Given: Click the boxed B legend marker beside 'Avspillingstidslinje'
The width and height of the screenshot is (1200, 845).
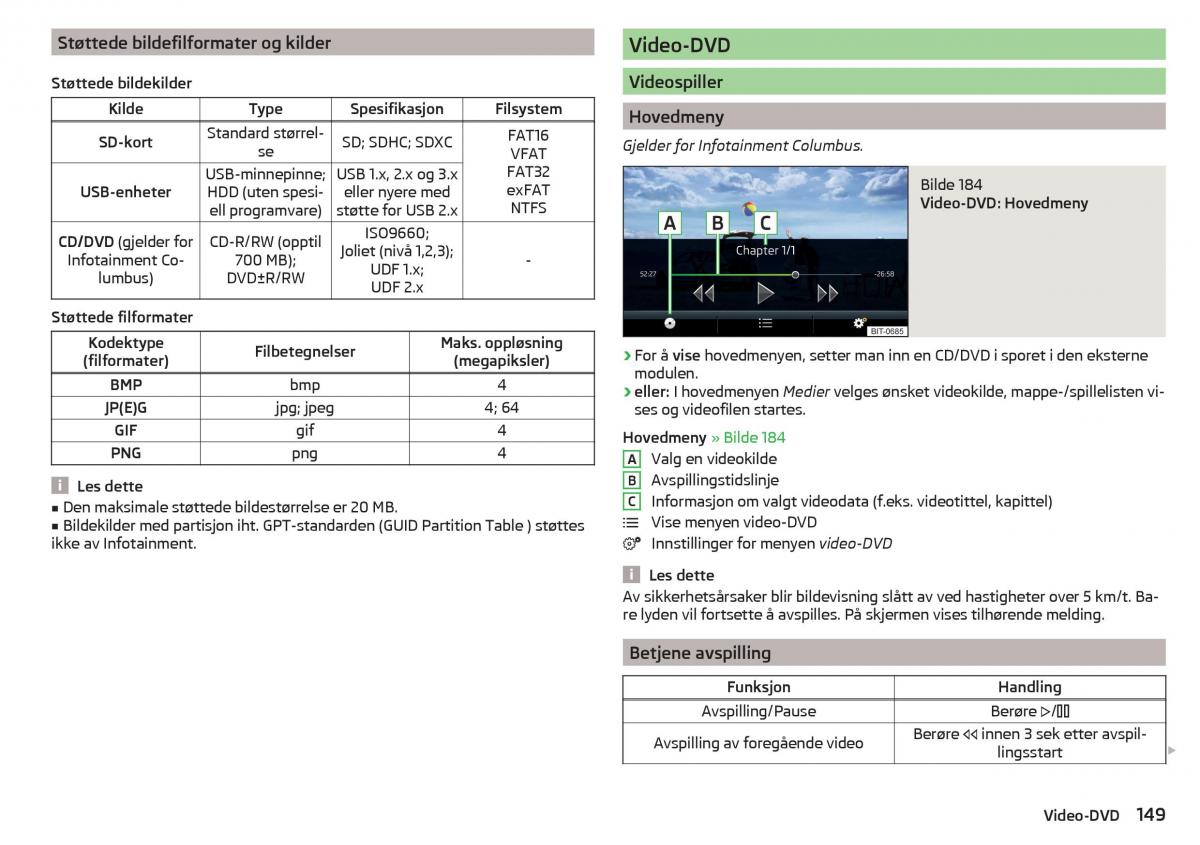Looking at the screenshot, I should (x=632, y=480).
